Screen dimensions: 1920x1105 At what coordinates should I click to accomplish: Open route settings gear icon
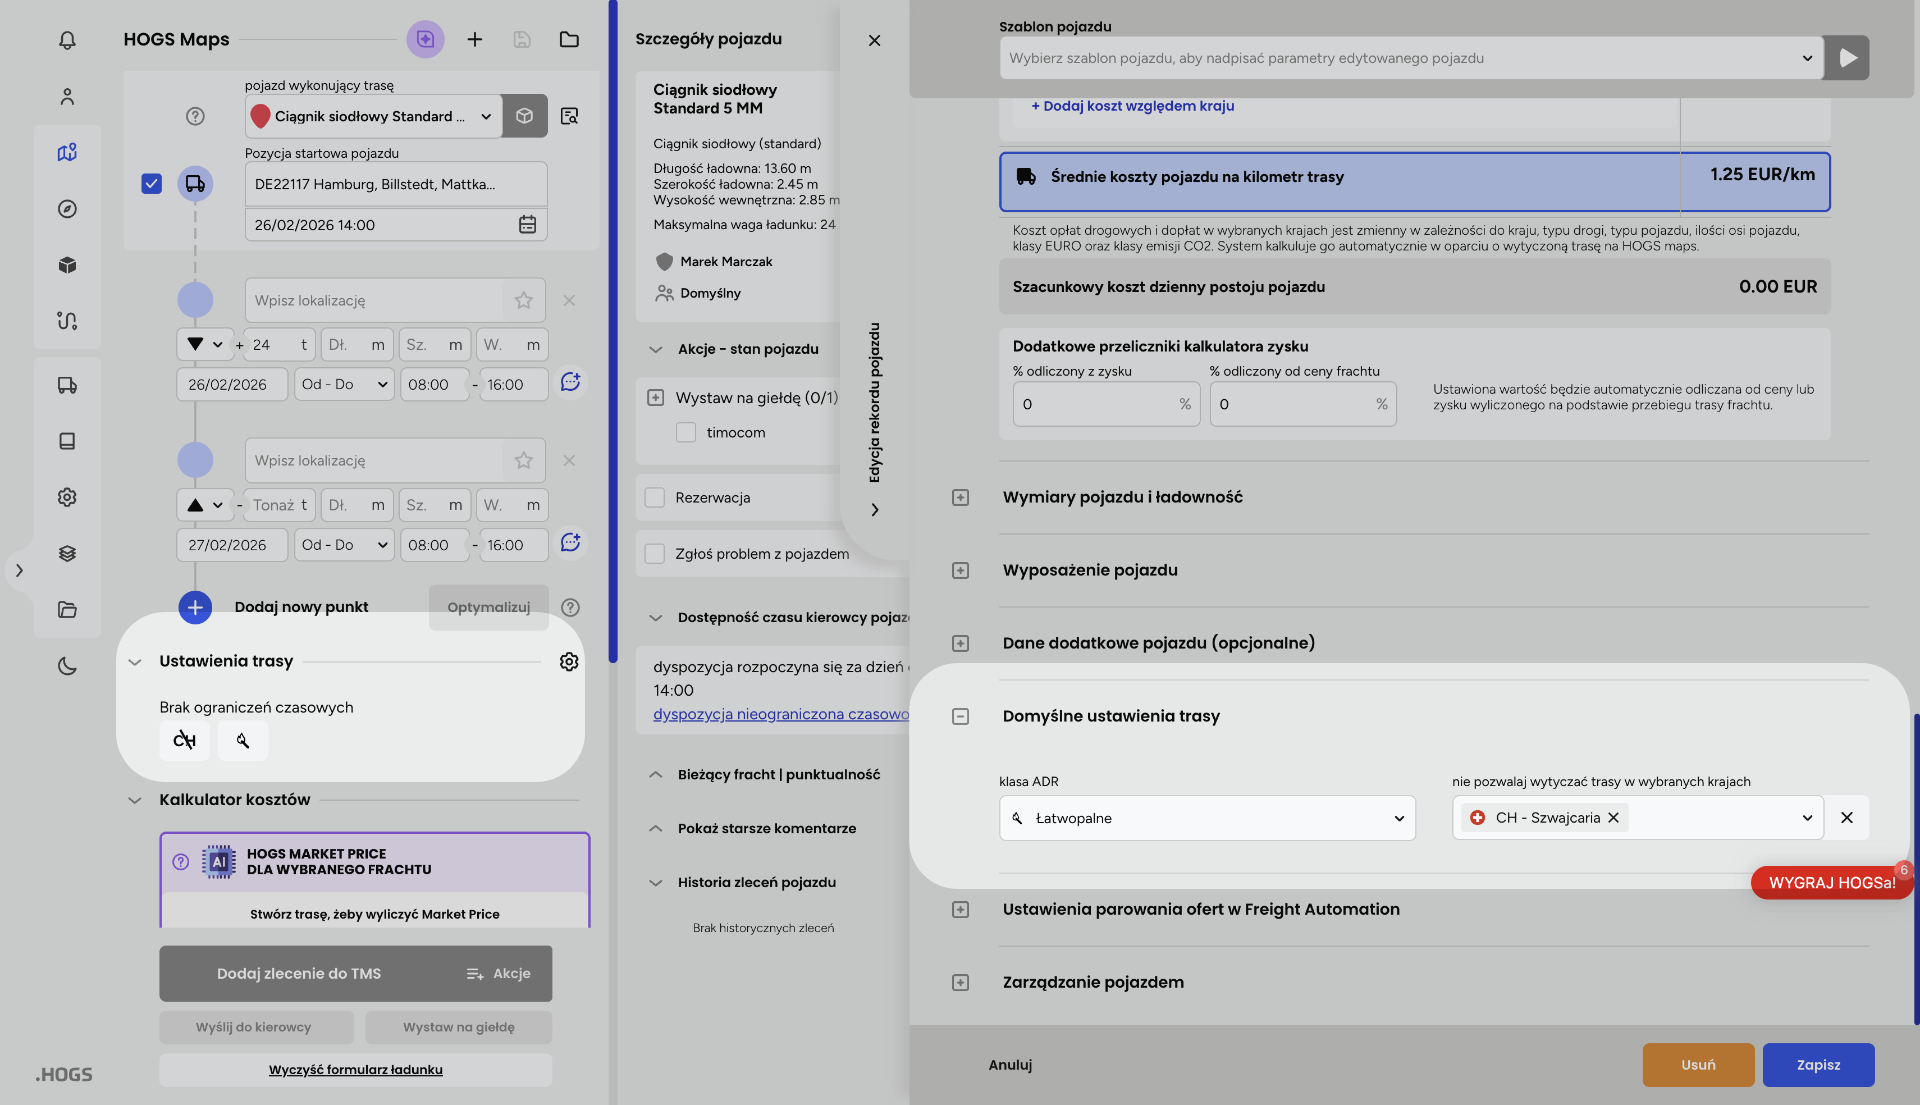pyautogui.click(x=569, y=662)
